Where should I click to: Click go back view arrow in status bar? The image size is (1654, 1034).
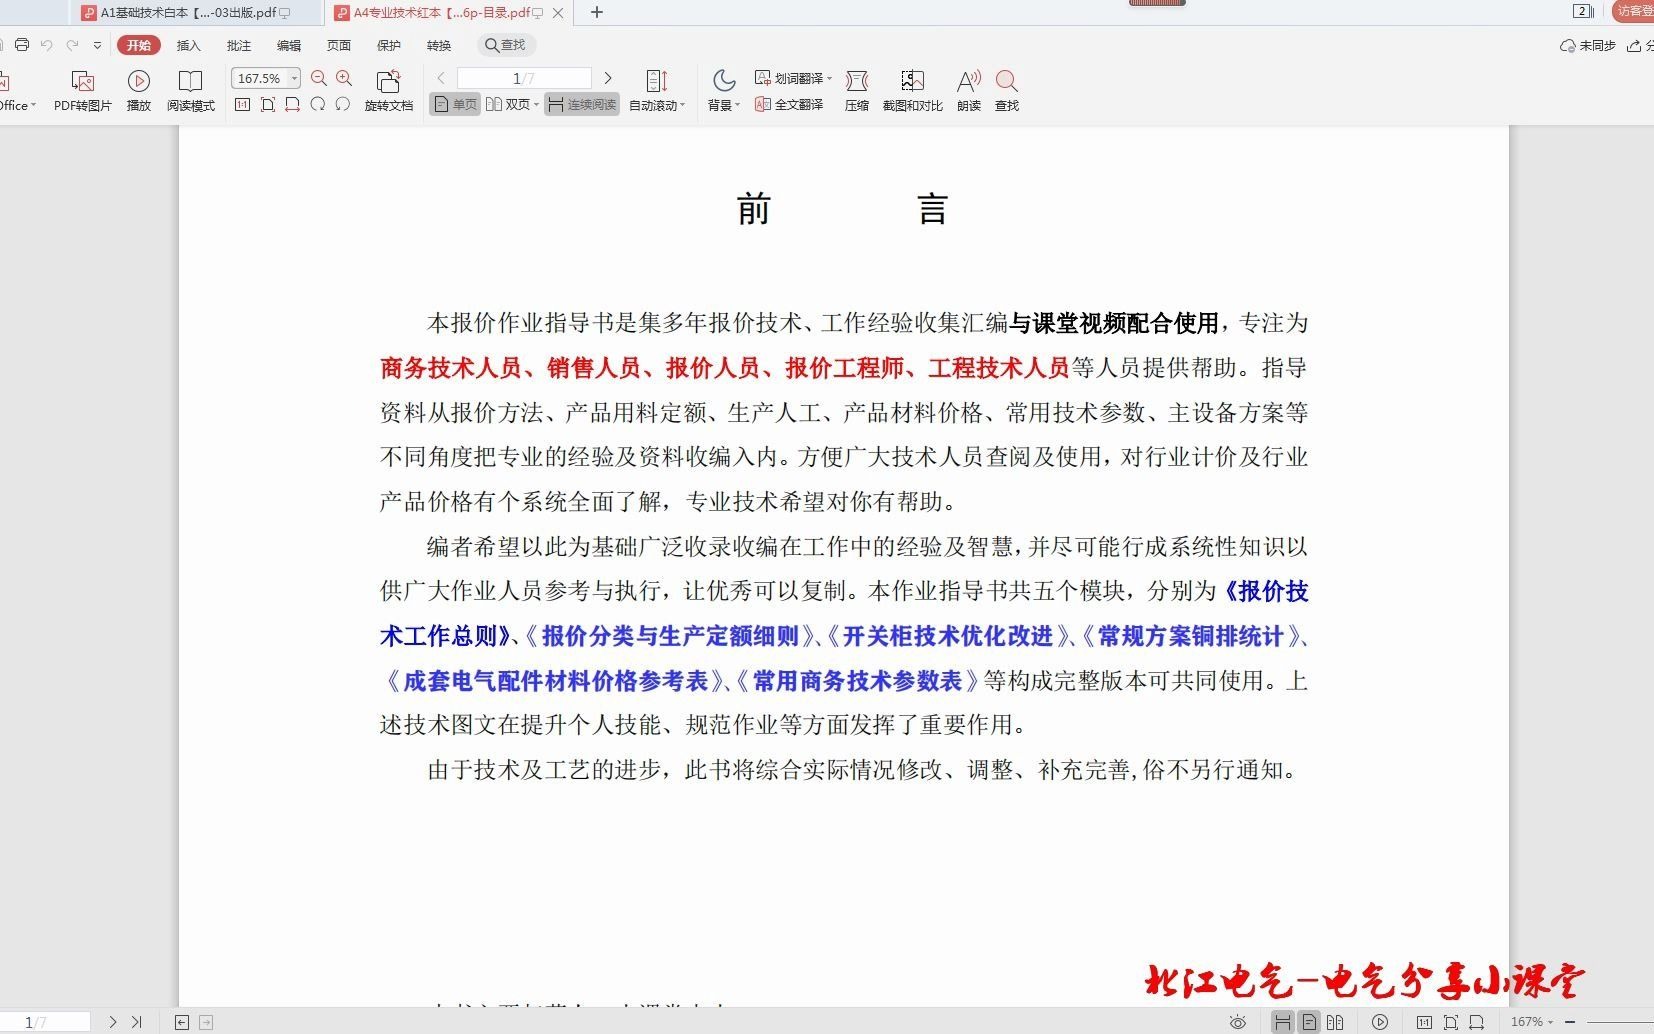coord(181,1022)
